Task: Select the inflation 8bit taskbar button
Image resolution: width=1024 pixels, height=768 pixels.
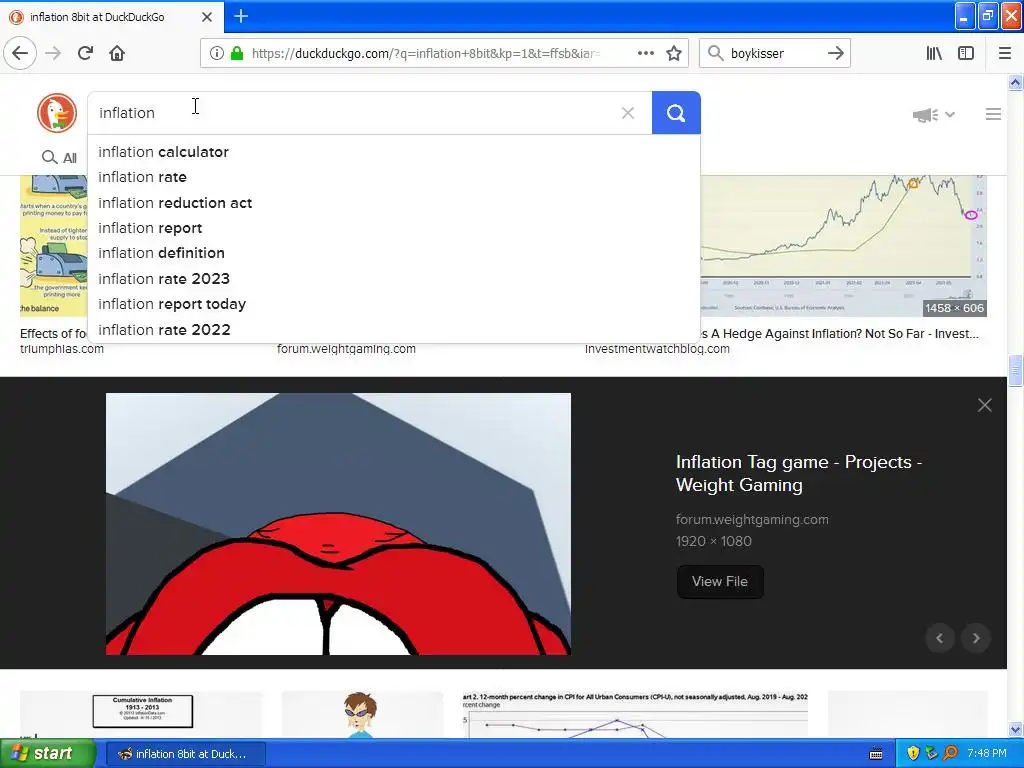Action: coord(185,754)
